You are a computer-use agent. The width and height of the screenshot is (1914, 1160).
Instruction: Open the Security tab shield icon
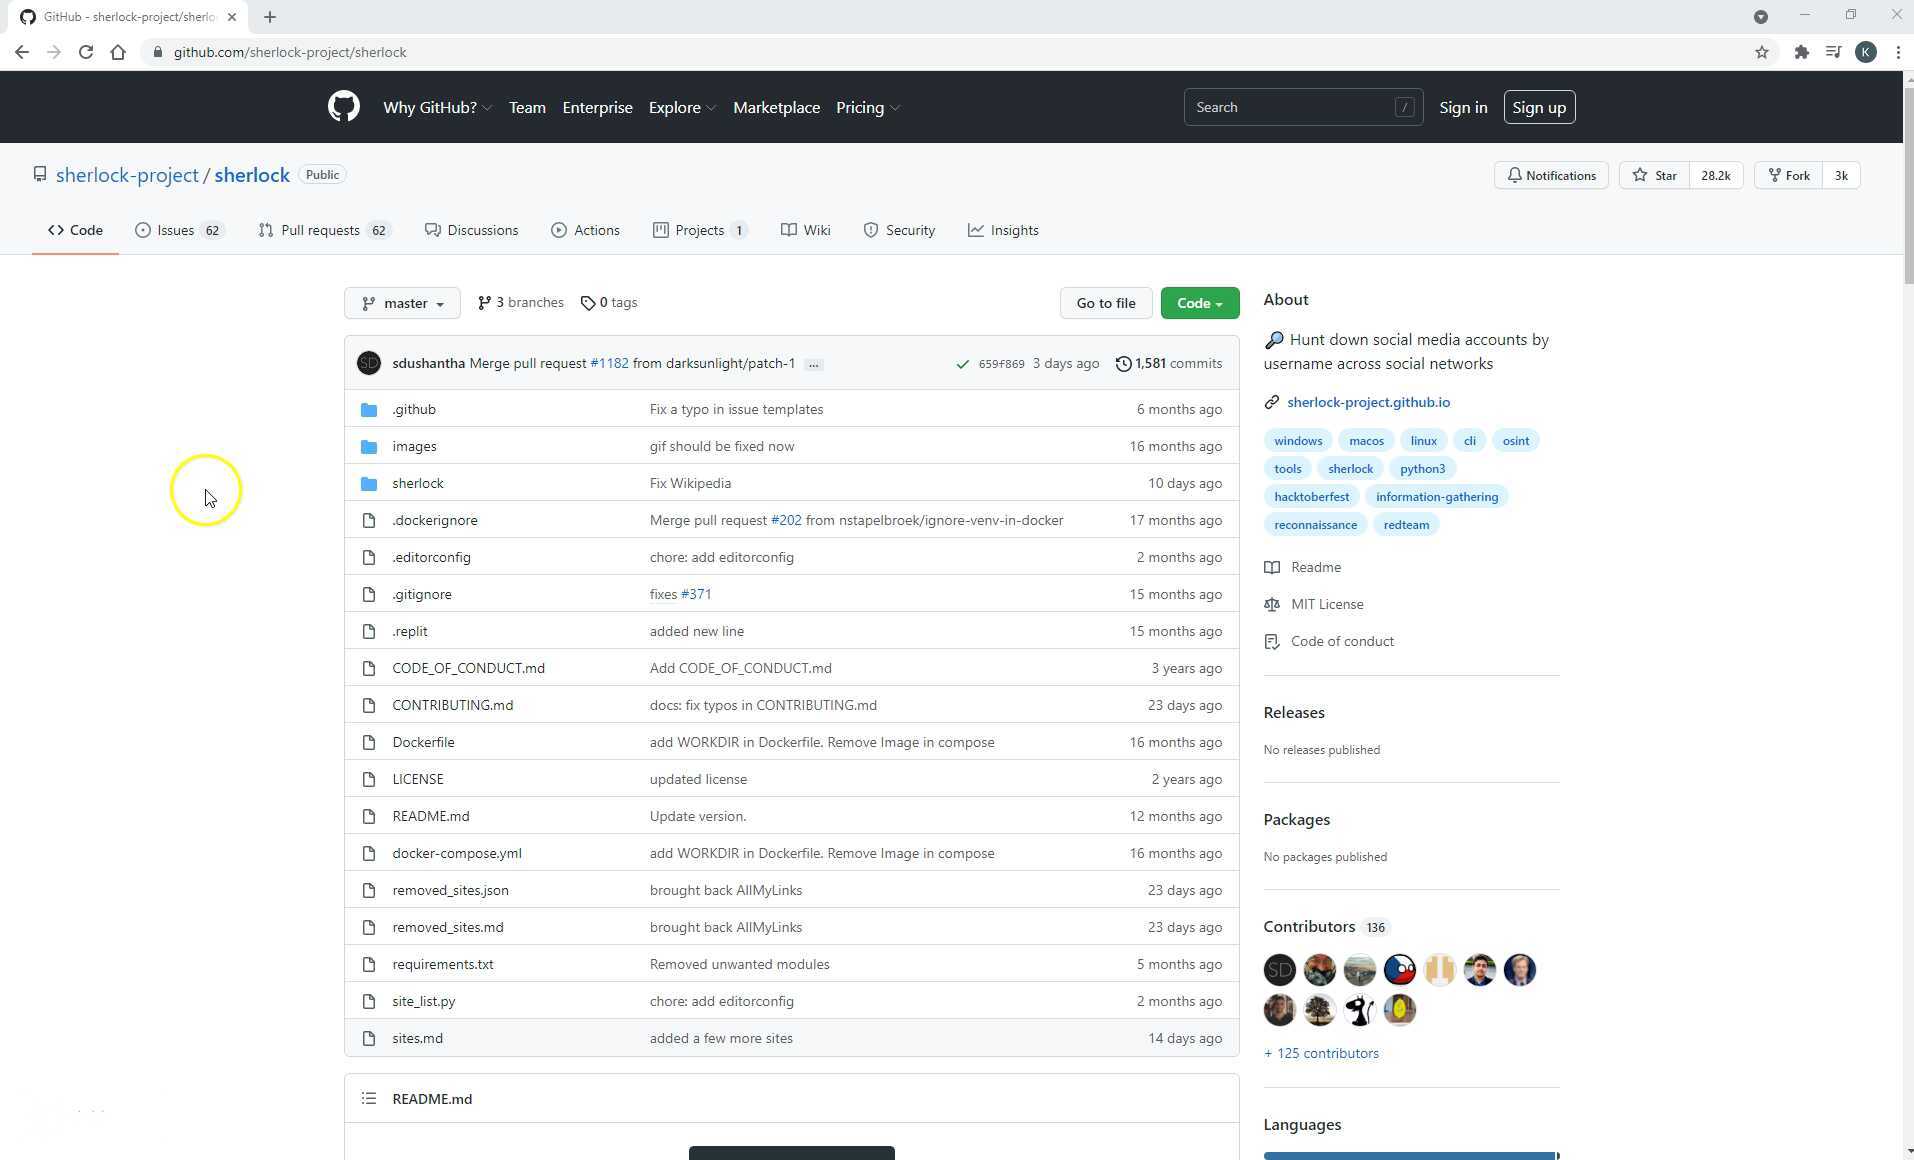[869, 230]
